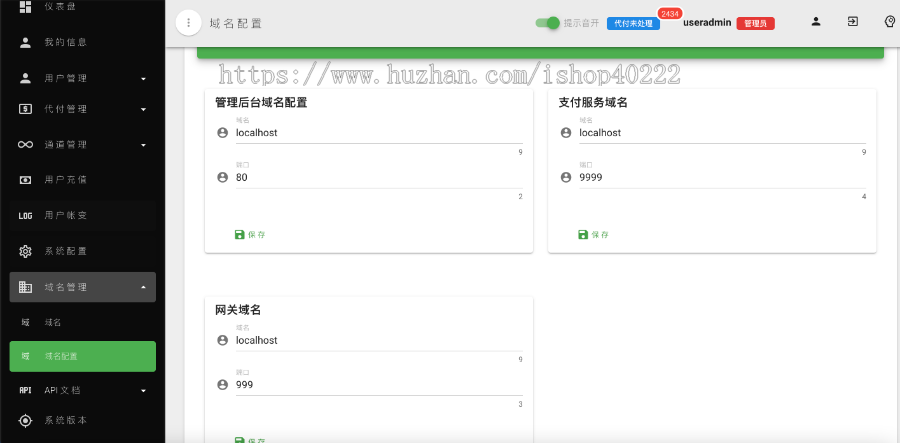Save the 支付服务域名 settings
900x443 pixels.
click(x=594, y=235)
